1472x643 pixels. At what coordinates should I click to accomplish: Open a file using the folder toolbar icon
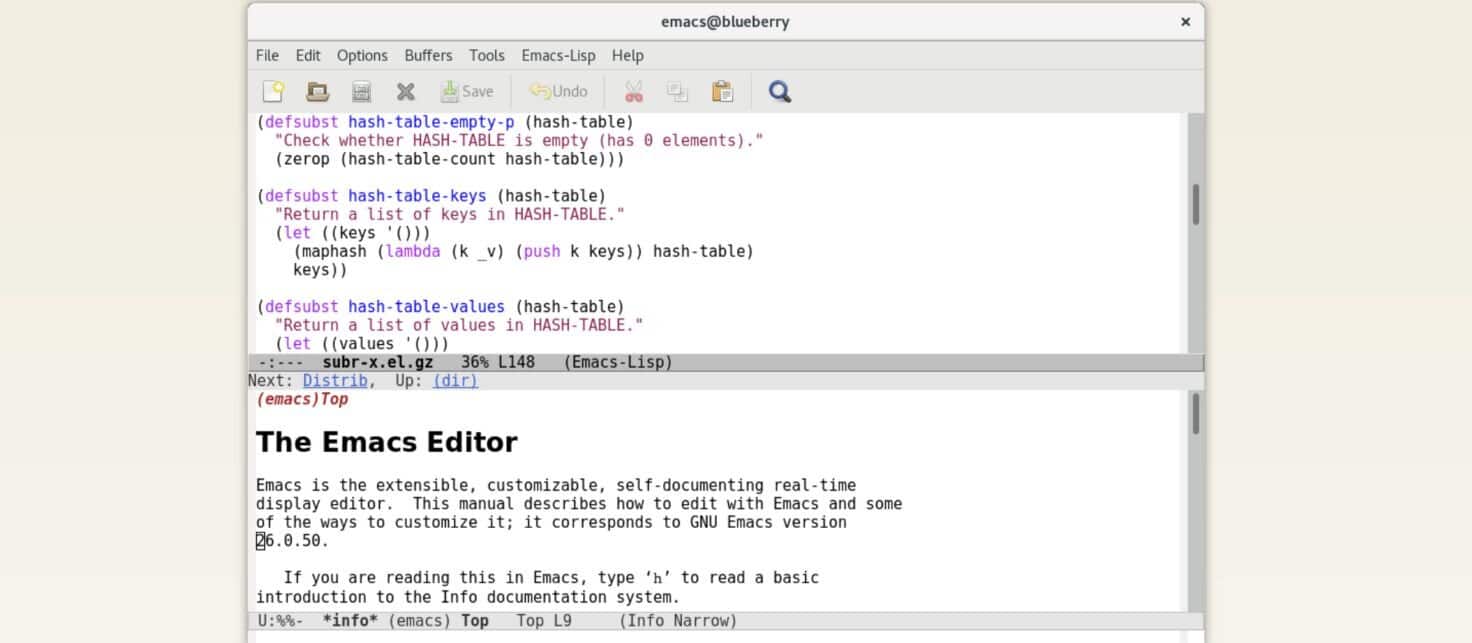[316, 91]
